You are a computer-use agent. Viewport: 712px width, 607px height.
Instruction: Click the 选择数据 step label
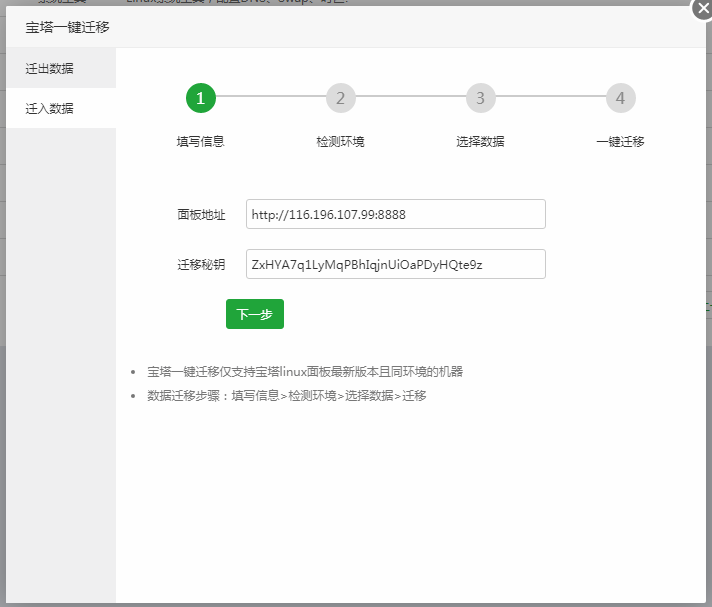click(480, 141)
